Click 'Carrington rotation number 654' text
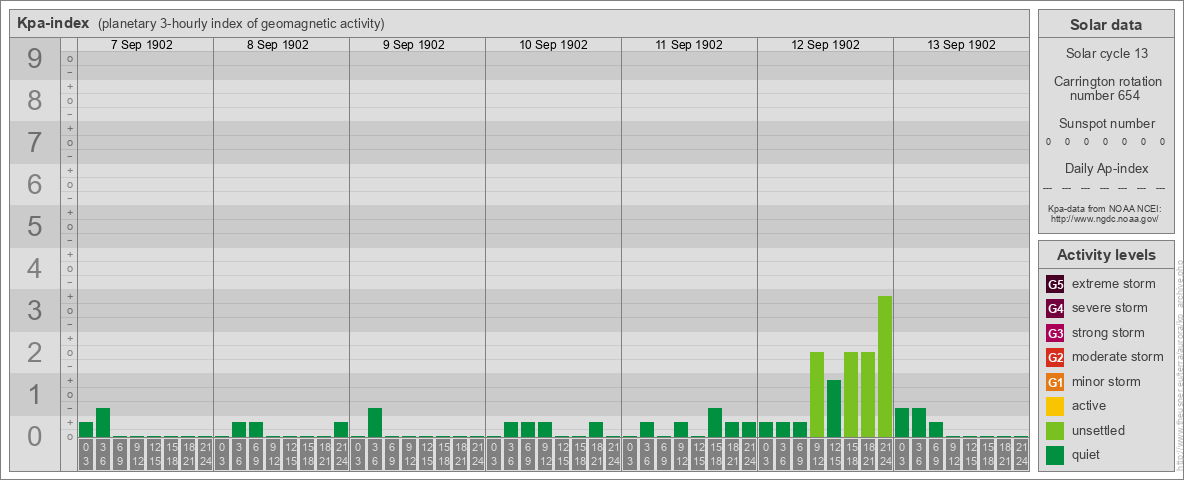This screenshot has width=1184, height=480. [x=1106, y=88]
